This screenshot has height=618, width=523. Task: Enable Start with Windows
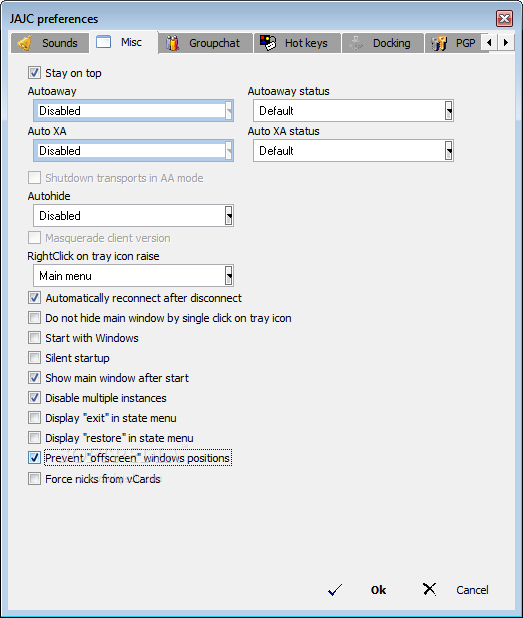[34, 338]
